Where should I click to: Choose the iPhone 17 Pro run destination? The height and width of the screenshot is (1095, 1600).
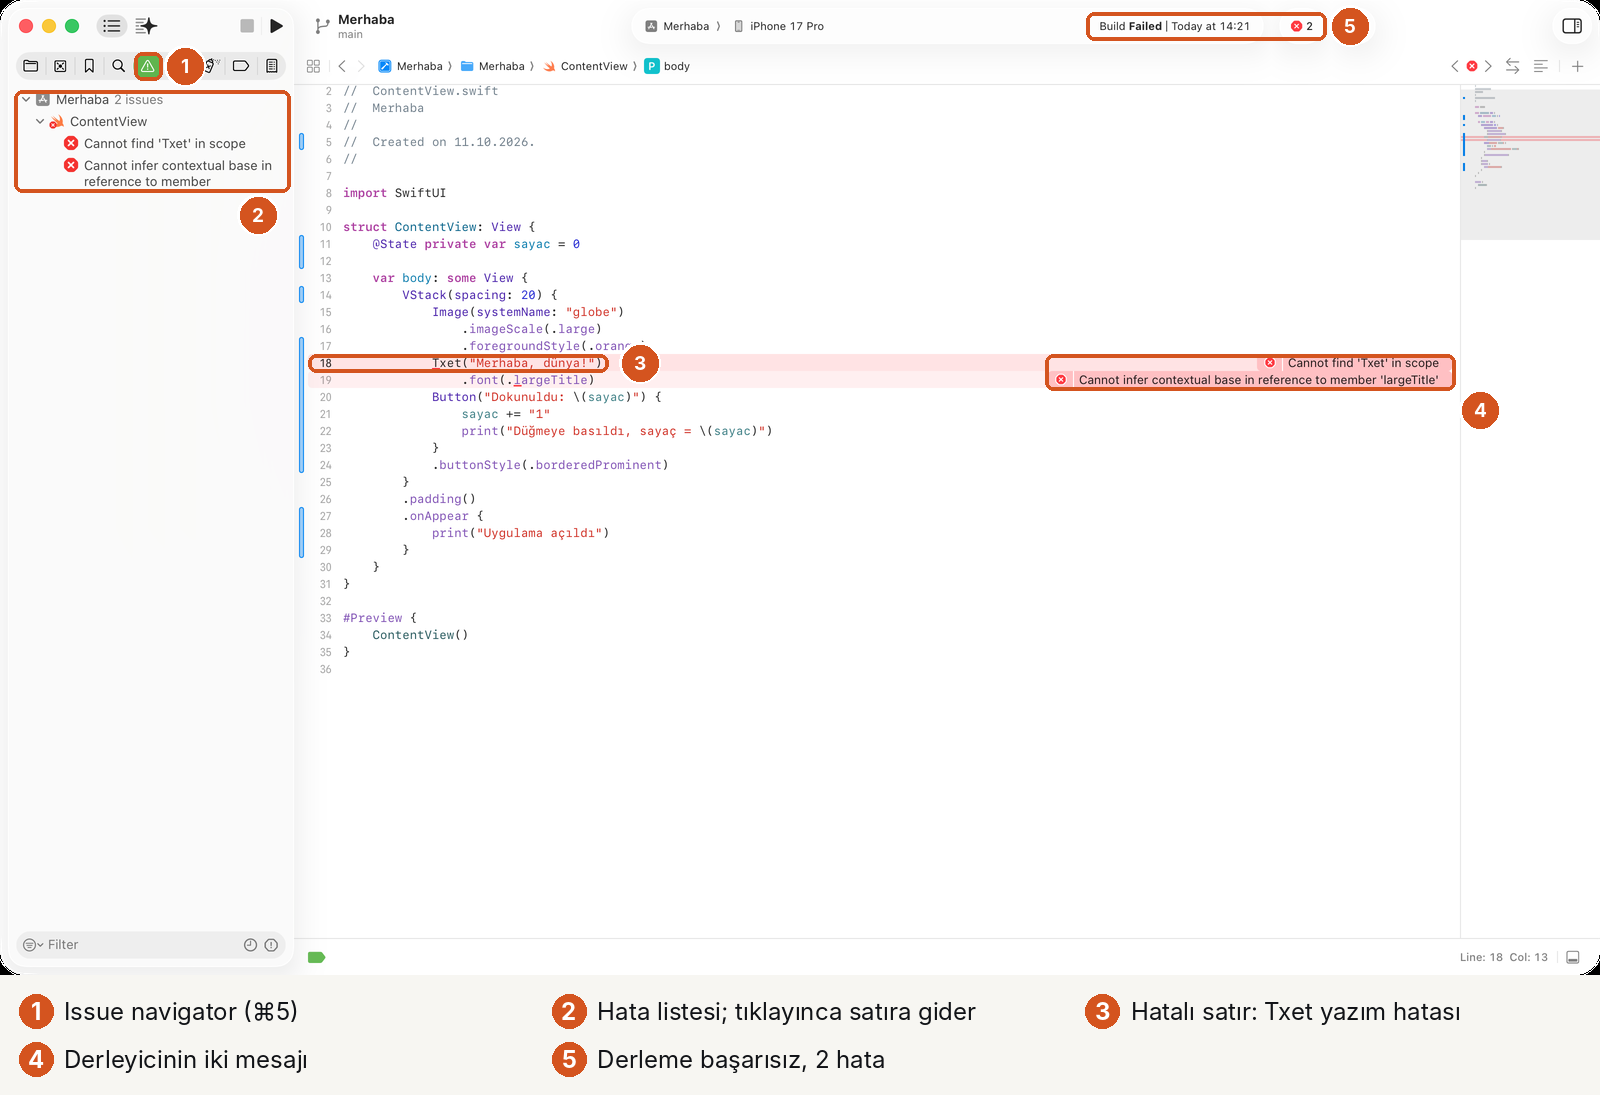tap(779, 26)
